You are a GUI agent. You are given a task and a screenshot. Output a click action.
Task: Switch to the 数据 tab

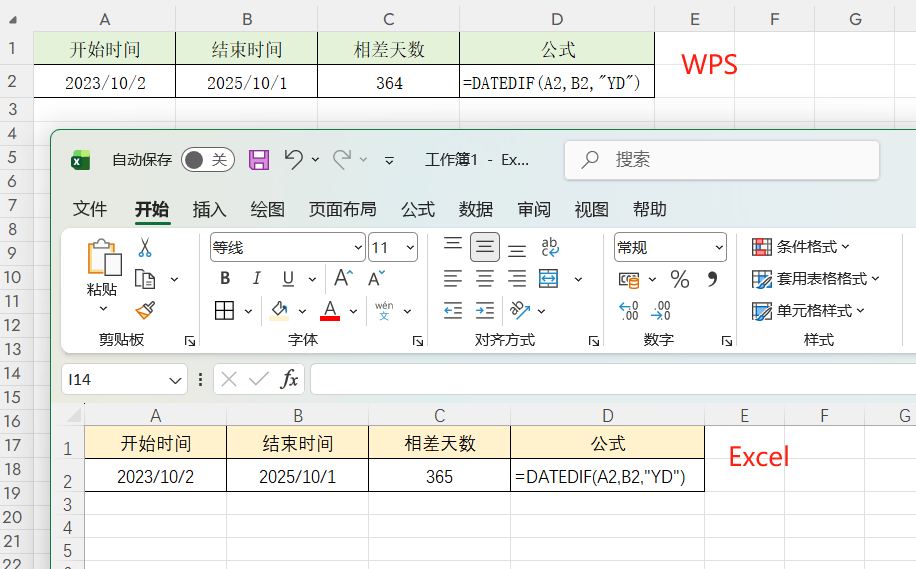point(476,209)
